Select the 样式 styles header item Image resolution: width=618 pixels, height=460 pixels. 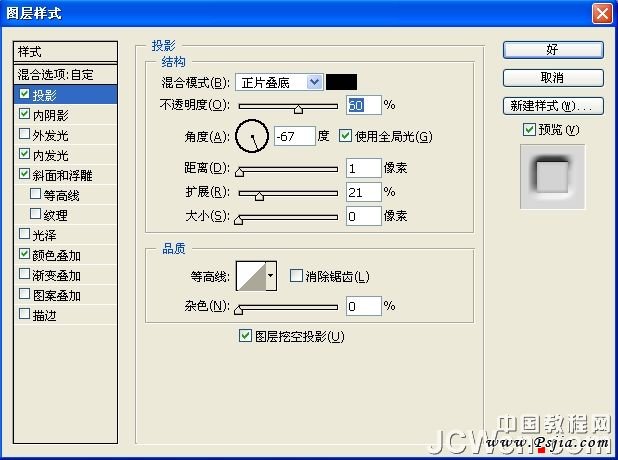tap(65, 52)
